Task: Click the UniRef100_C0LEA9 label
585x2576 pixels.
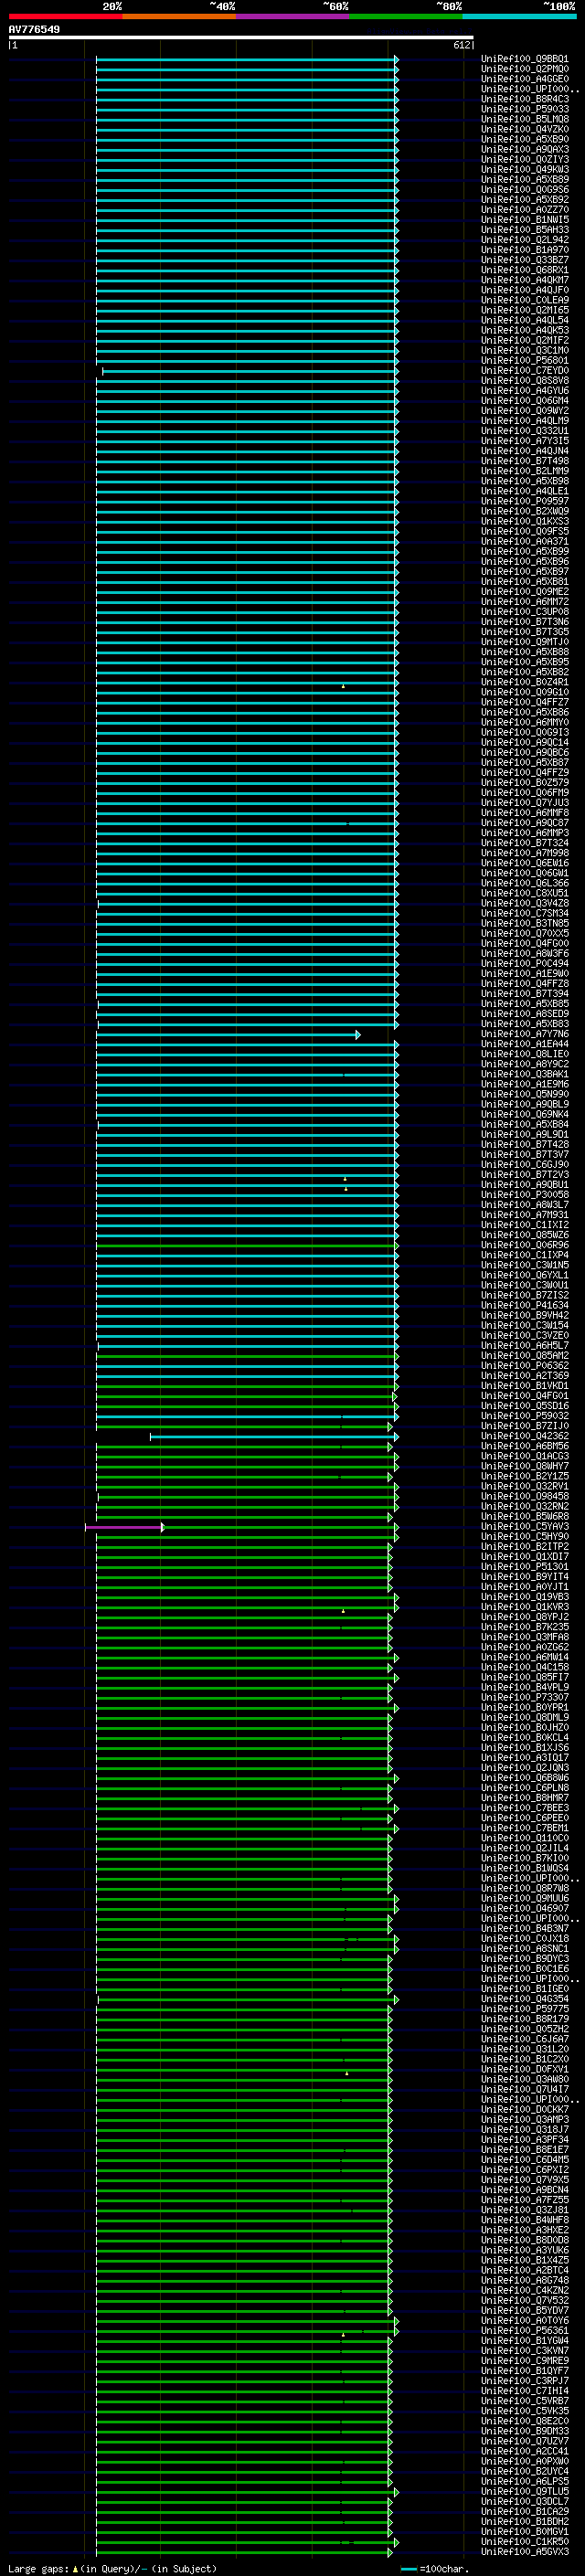Action: click(x=525, y=300)
